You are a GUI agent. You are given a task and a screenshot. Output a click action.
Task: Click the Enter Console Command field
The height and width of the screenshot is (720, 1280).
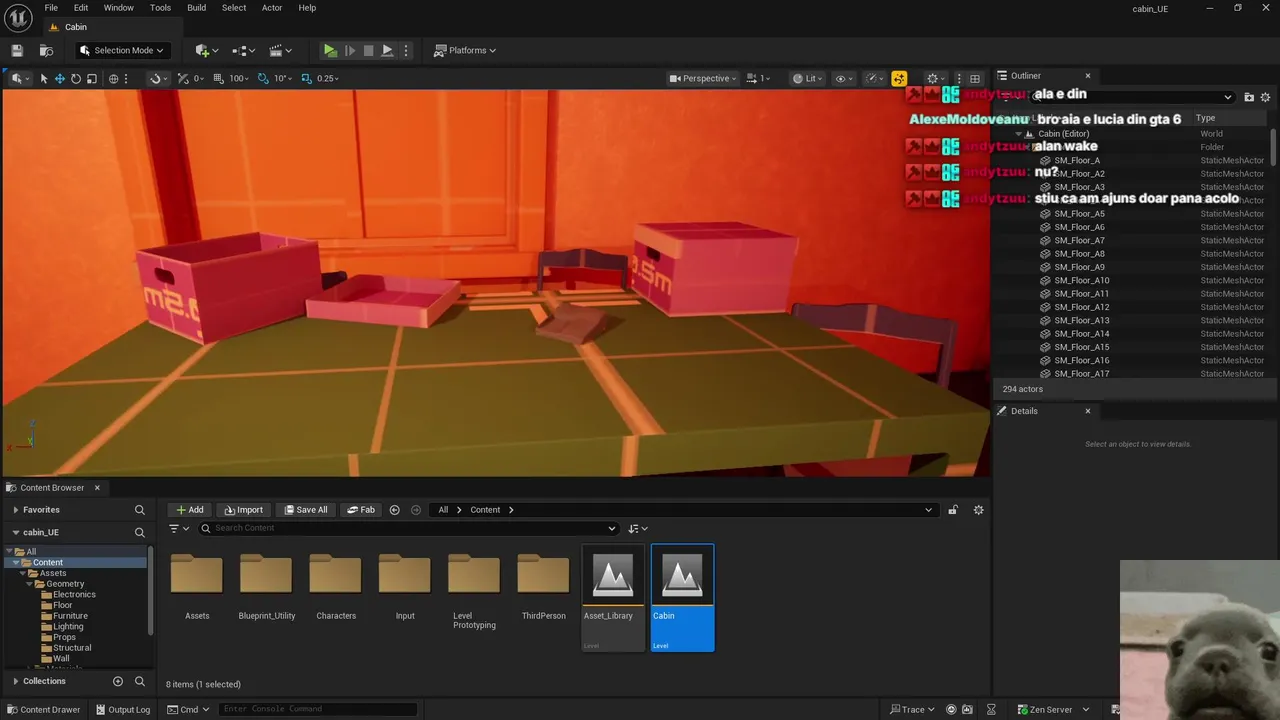tap(318, 709)
